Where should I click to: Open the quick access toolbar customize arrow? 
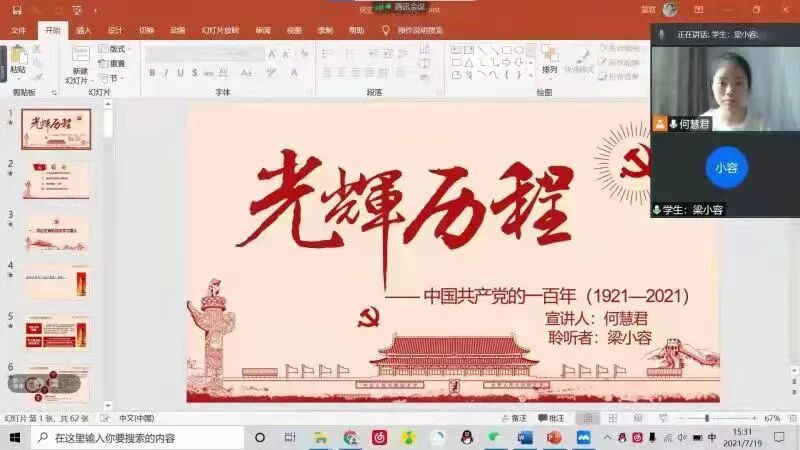click(95, 10)
